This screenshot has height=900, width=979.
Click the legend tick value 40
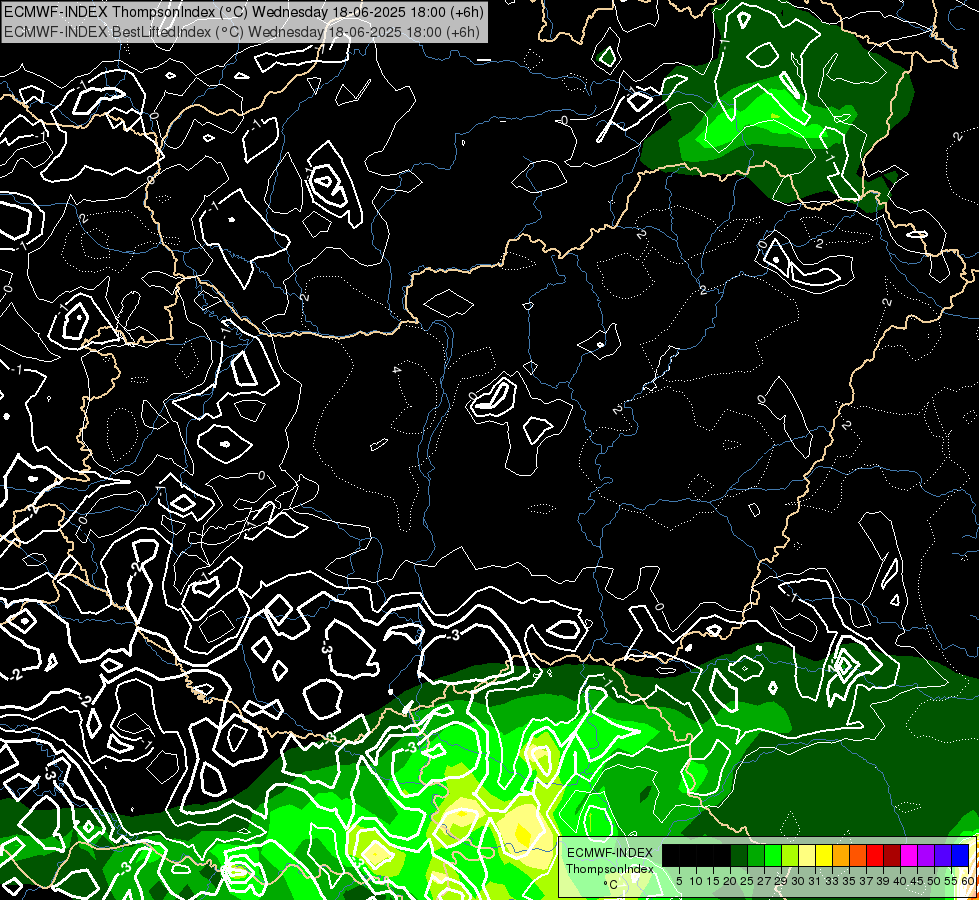[x=900, y=881]
